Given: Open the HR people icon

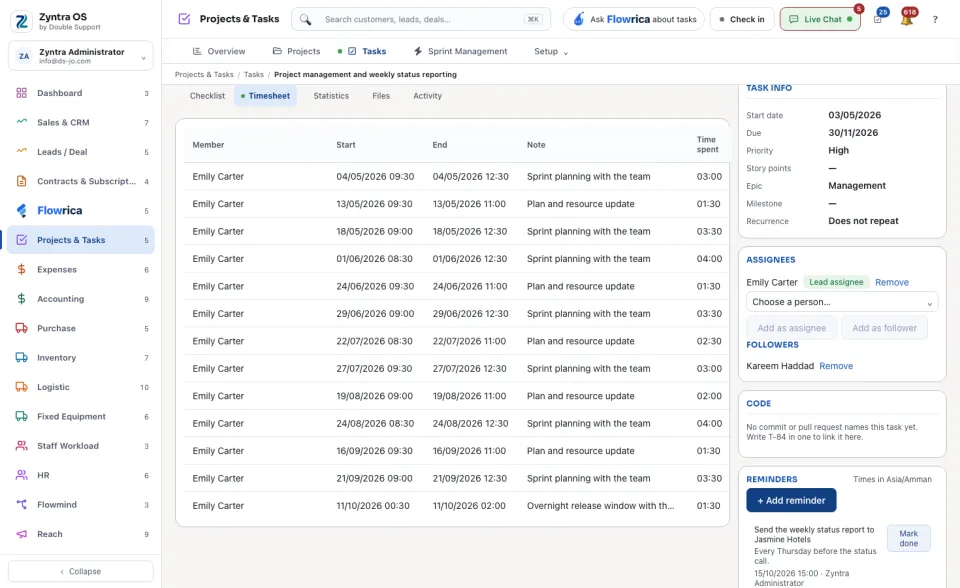Looking at the screenshot, I should (21, 475).
